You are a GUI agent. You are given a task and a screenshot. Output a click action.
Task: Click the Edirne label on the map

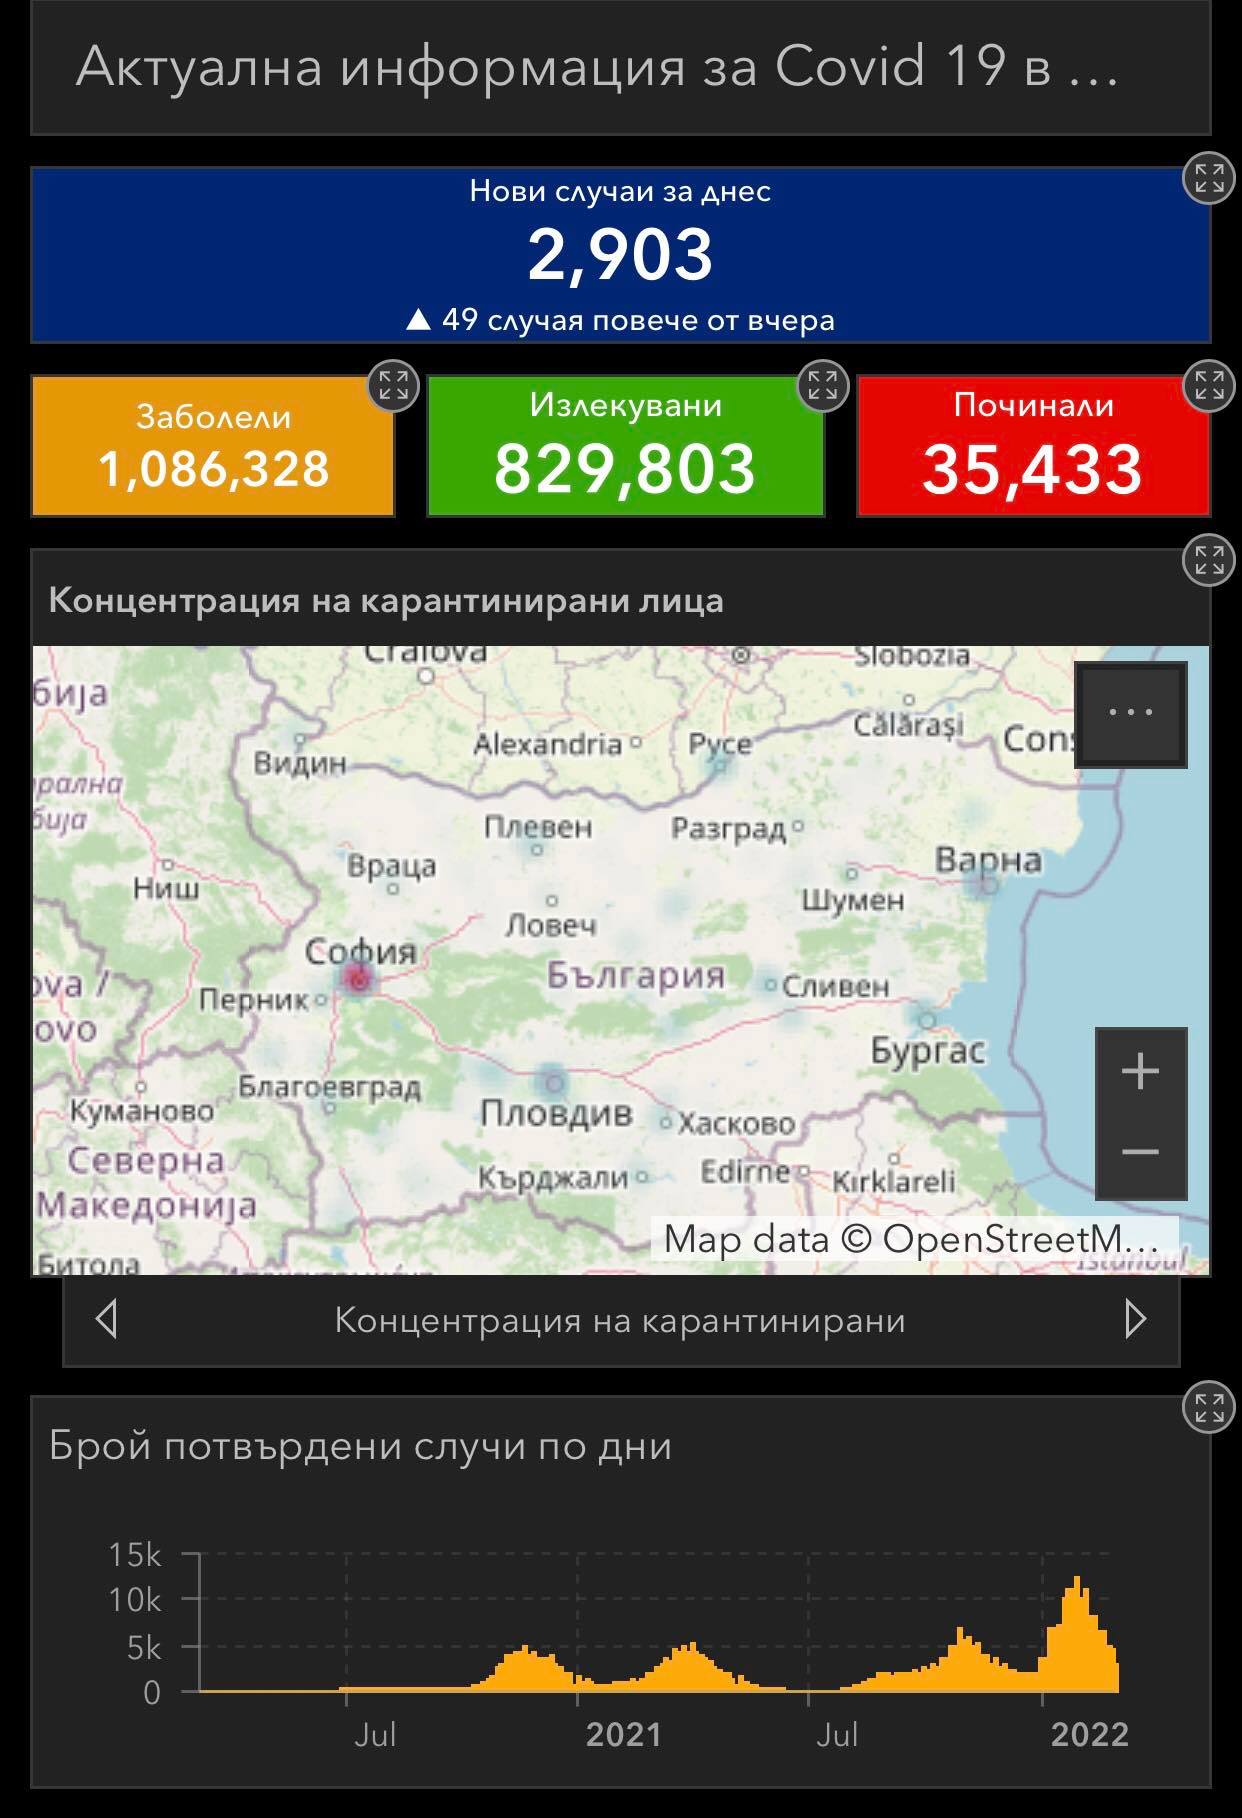(745, 1171)
